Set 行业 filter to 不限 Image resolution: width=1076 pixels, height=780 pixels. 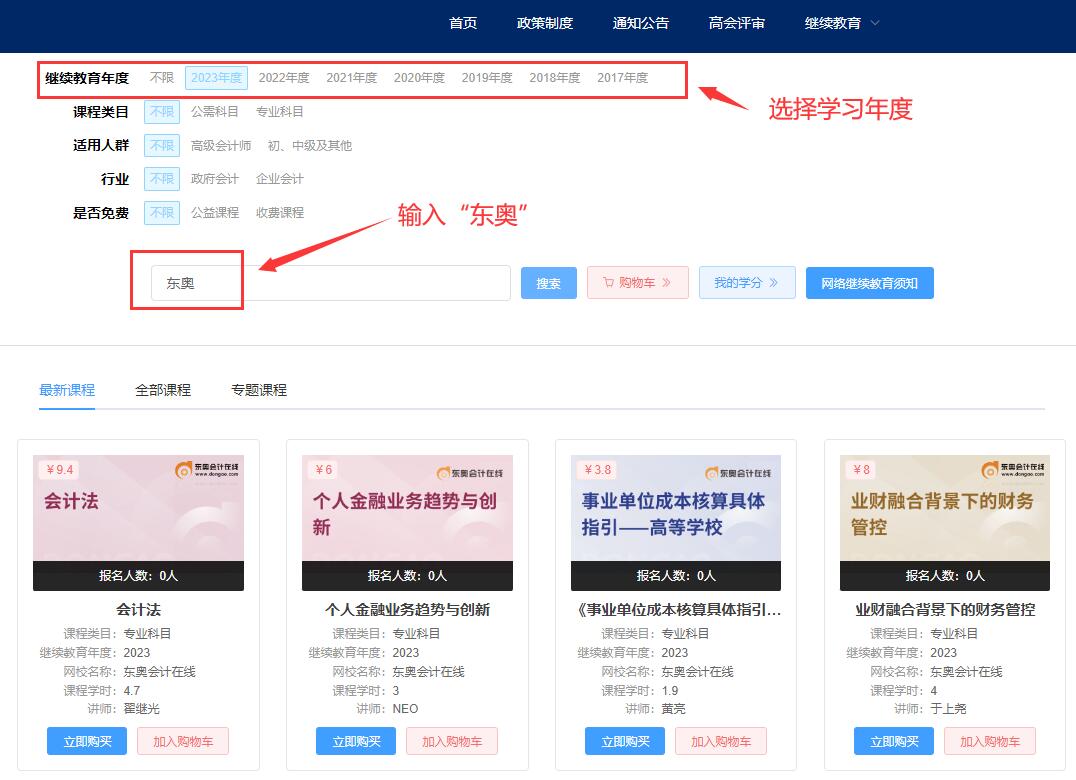tap(161, 179)
